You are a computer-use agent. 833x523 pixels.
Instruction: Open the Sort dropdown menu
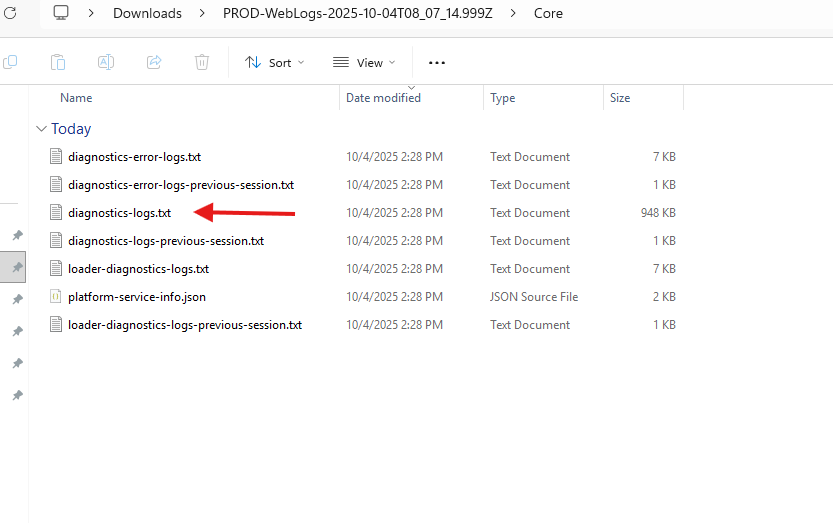pyautogui.click(x=275, y=62)
